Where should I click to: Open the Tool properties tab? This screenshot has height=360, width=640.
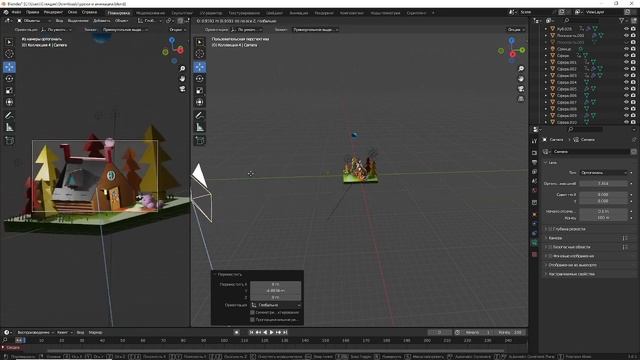click(534, 141)
